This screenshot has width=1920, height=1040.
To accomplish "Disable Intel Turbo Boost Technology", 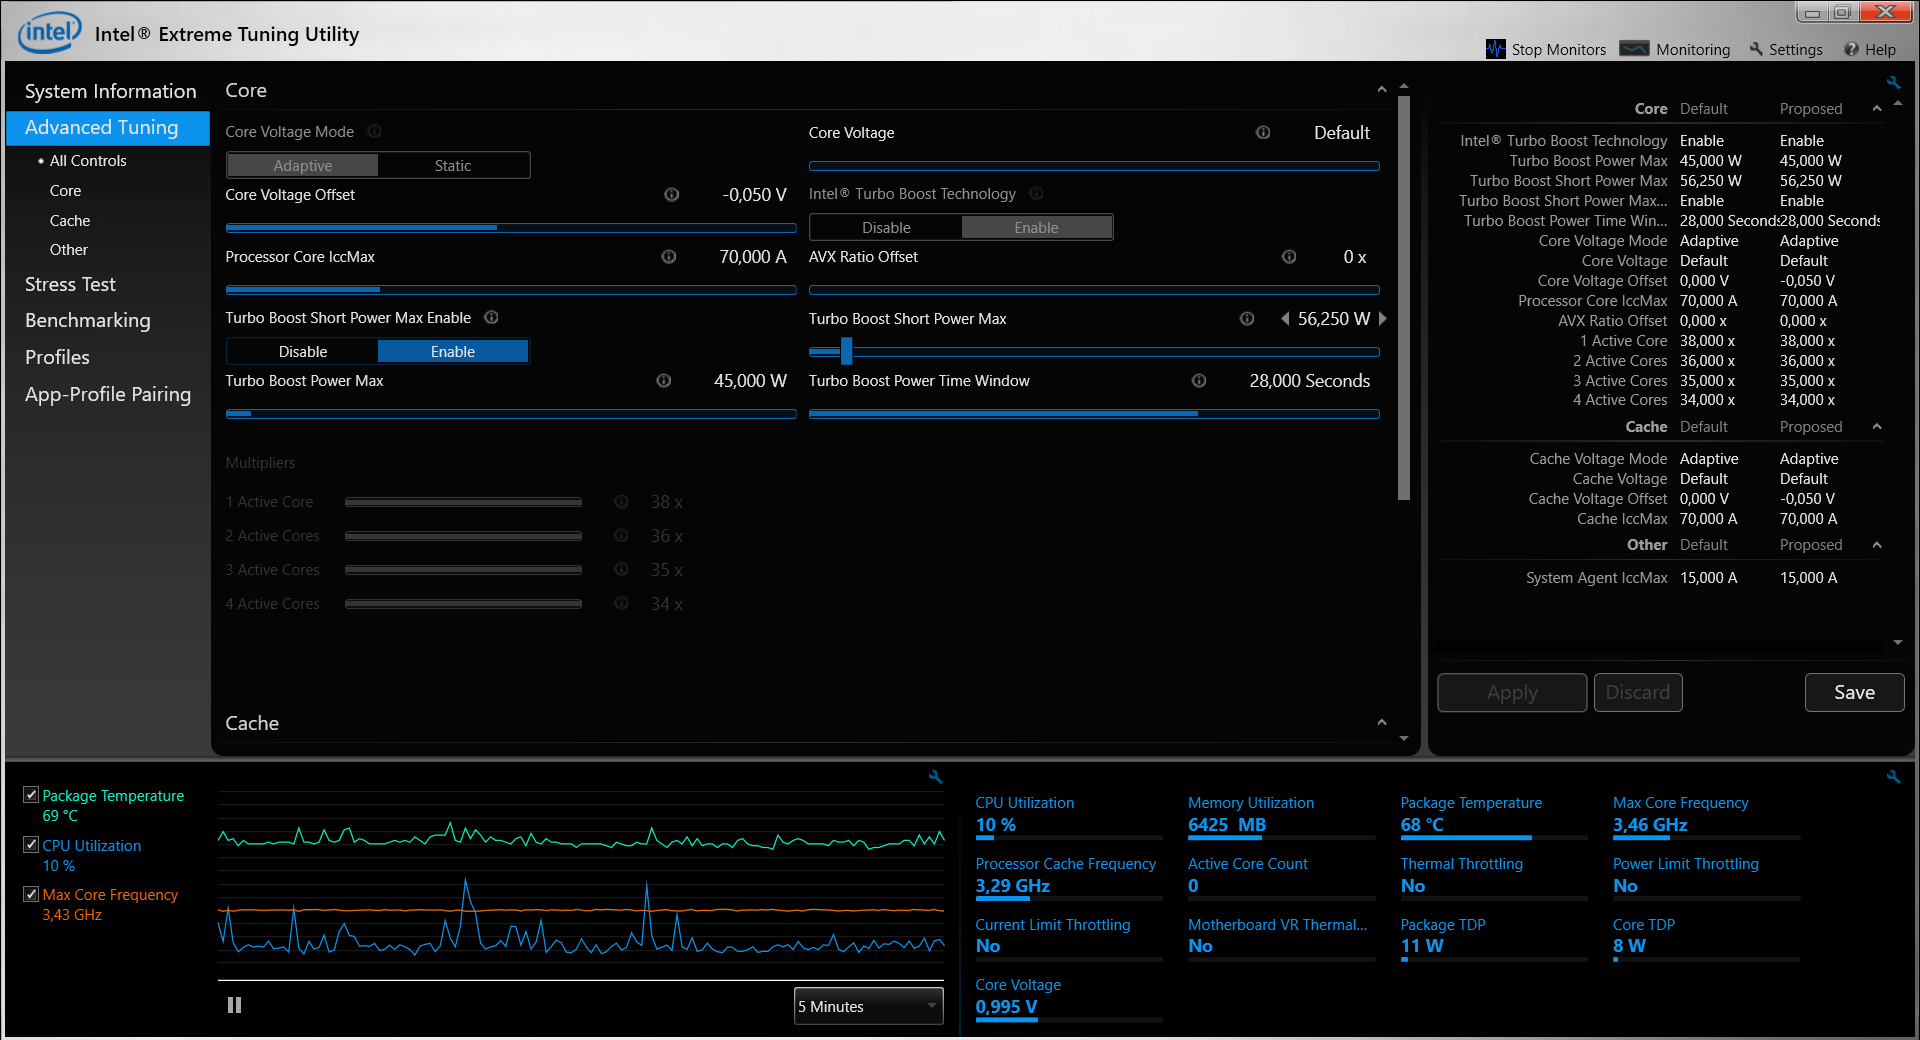I will click(886, 227).
